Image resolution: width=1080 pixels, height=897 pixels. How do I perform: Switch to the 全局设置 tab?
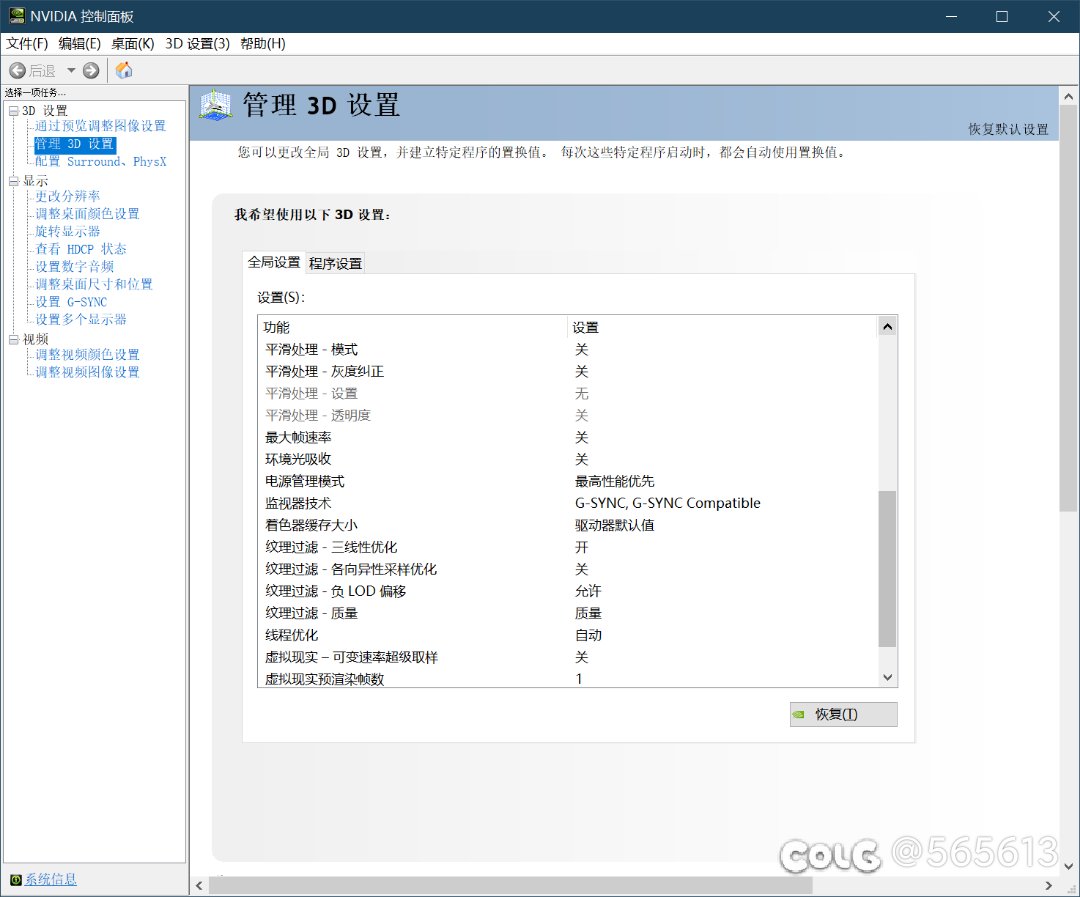tap(274, 262)
